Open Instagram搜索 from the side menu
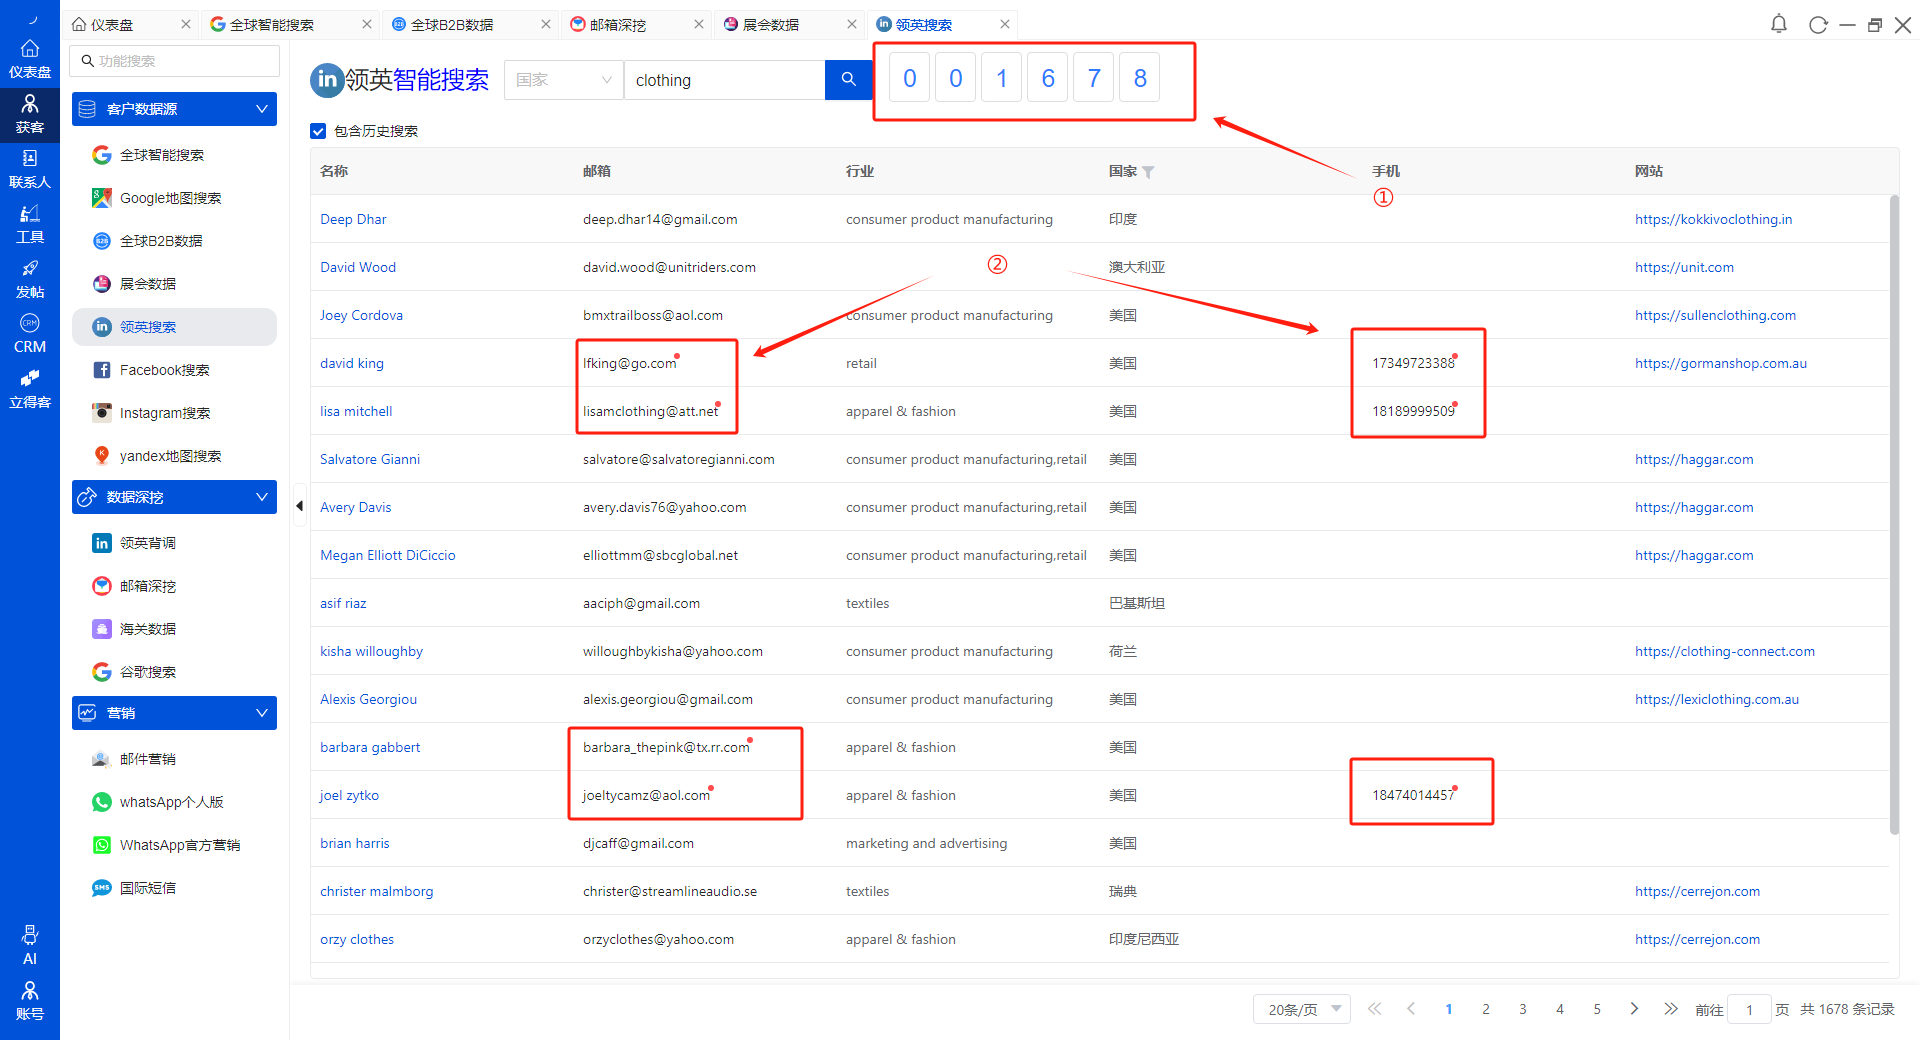Screen dimensions: 1920x1040 164,413
